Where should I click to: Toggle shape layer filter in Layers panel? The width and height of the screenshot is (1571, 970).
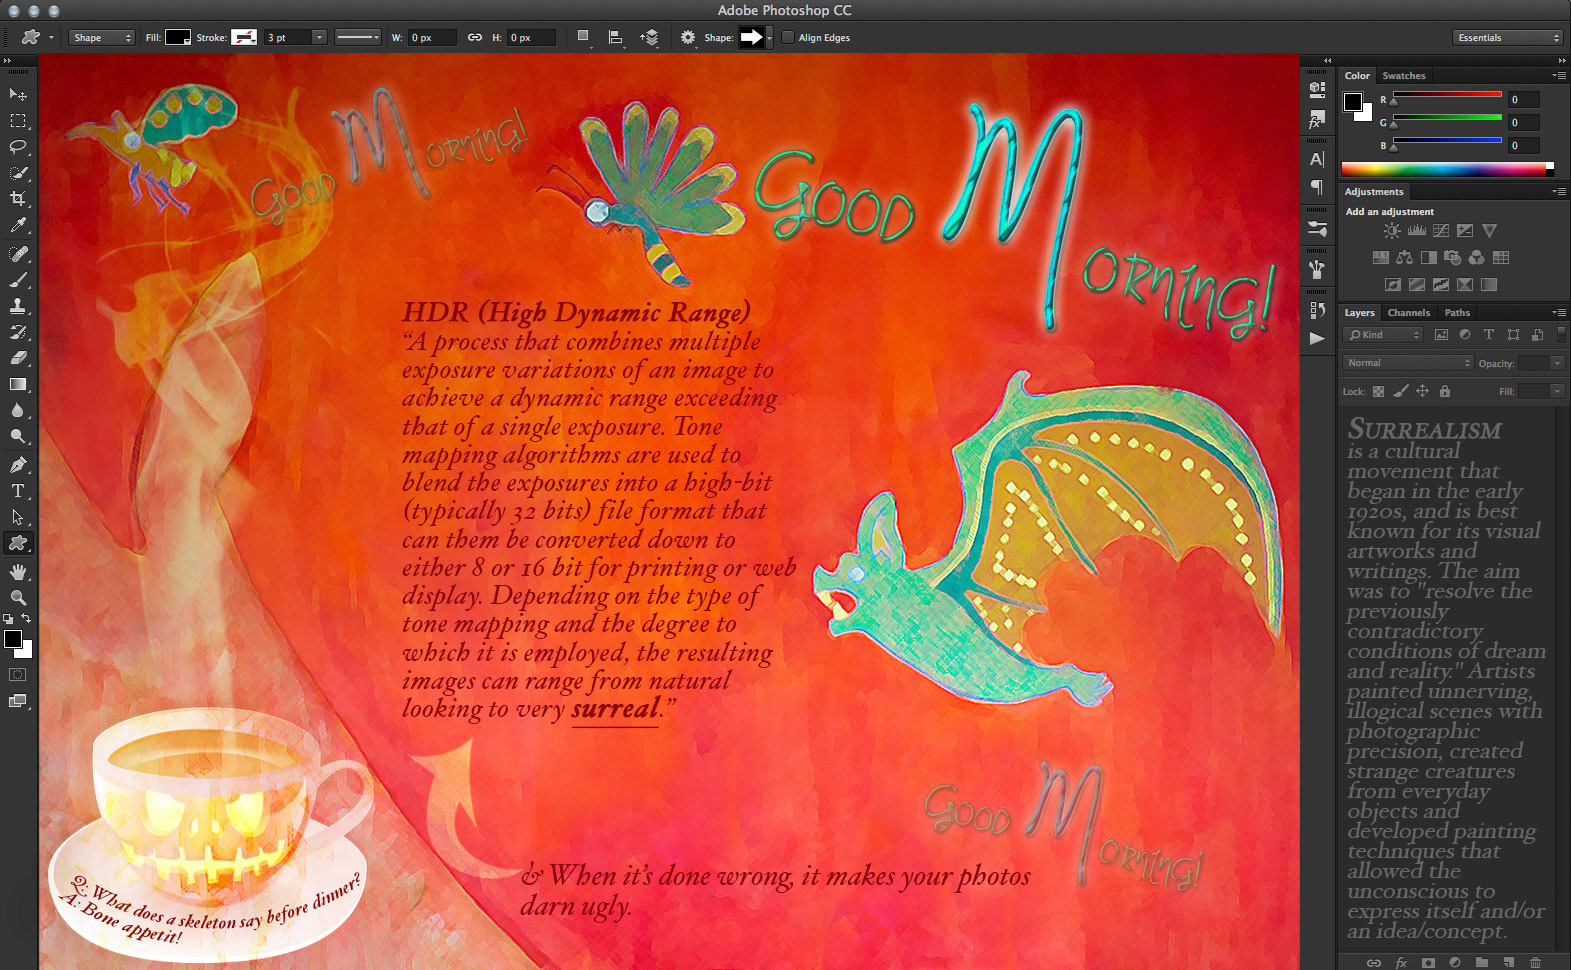(1513, 335)
